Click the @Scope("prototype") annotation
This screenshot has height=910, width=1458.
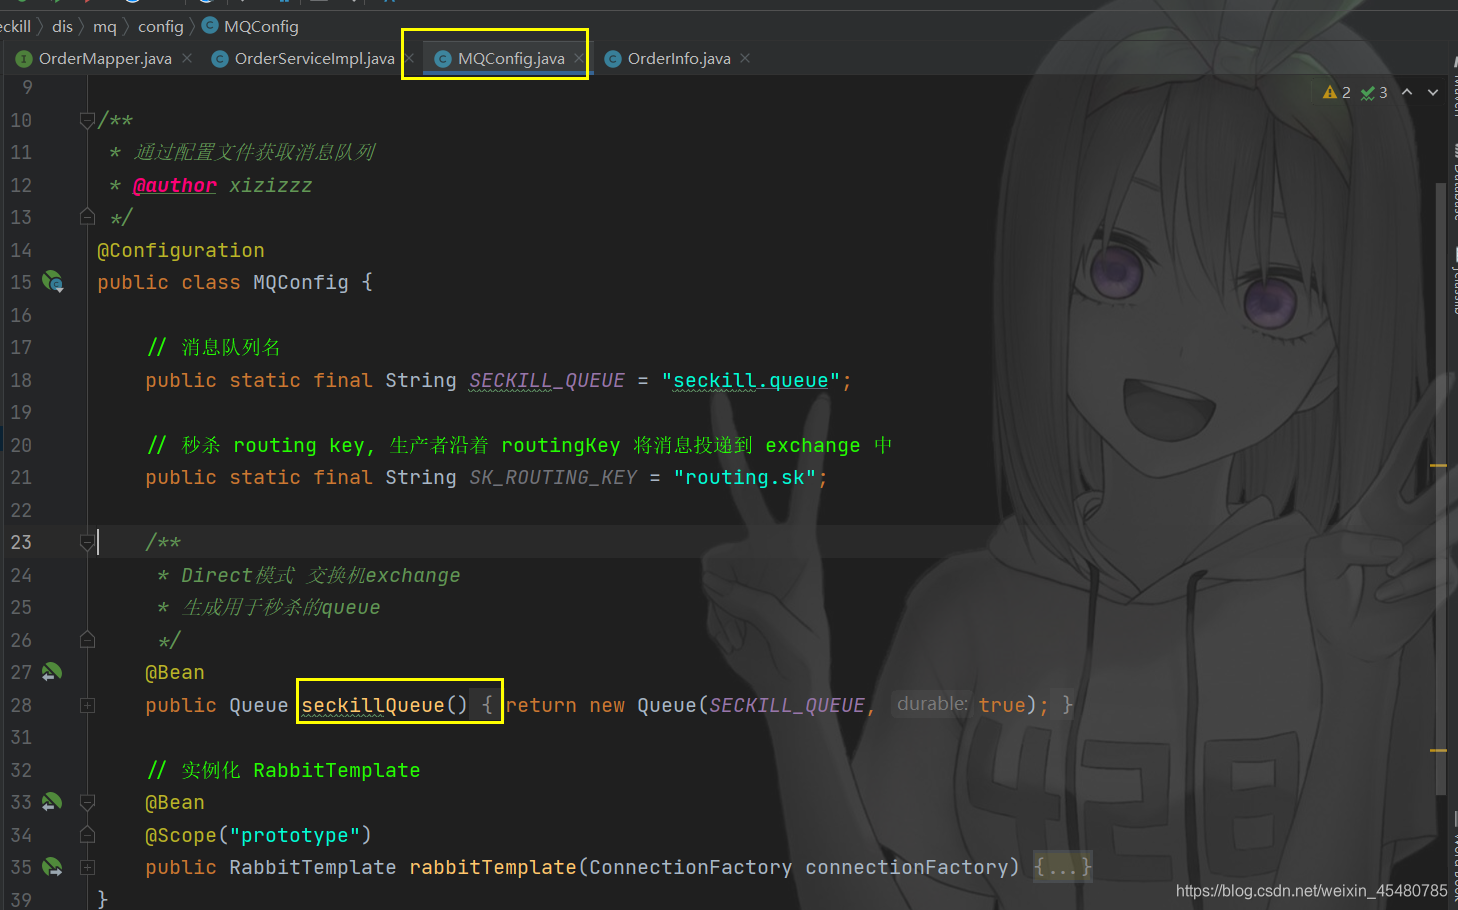tap(258, 835)
